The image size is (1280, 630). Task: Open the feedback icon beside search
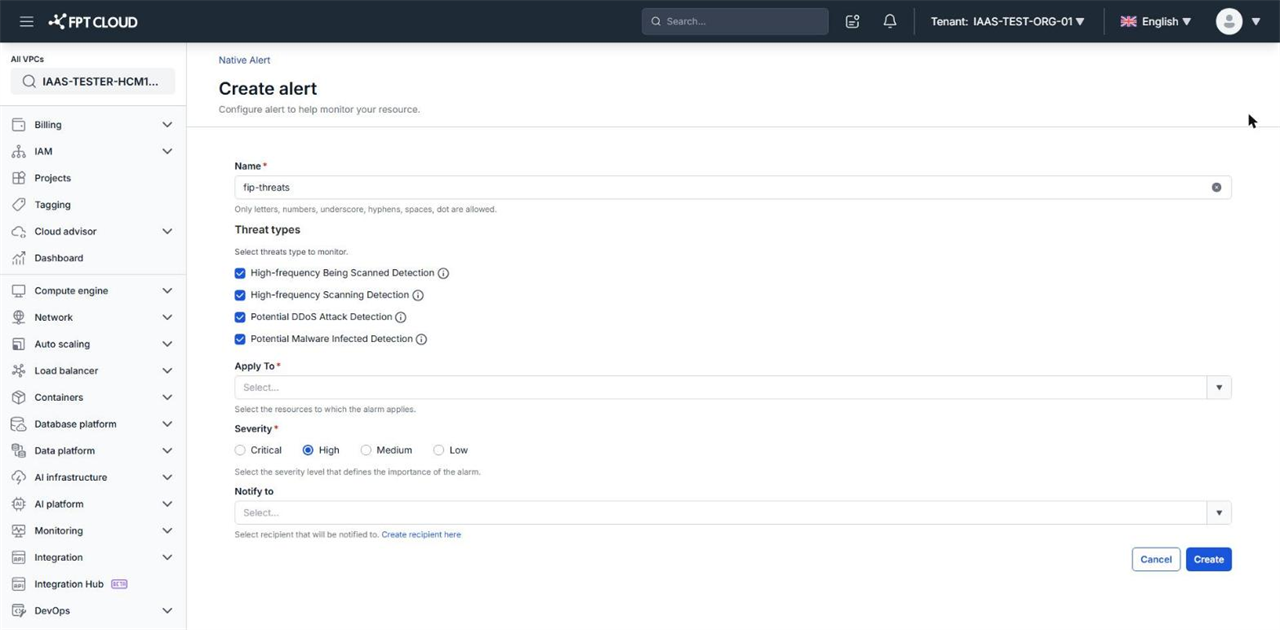pyautogui.click(x=852, y=21)
